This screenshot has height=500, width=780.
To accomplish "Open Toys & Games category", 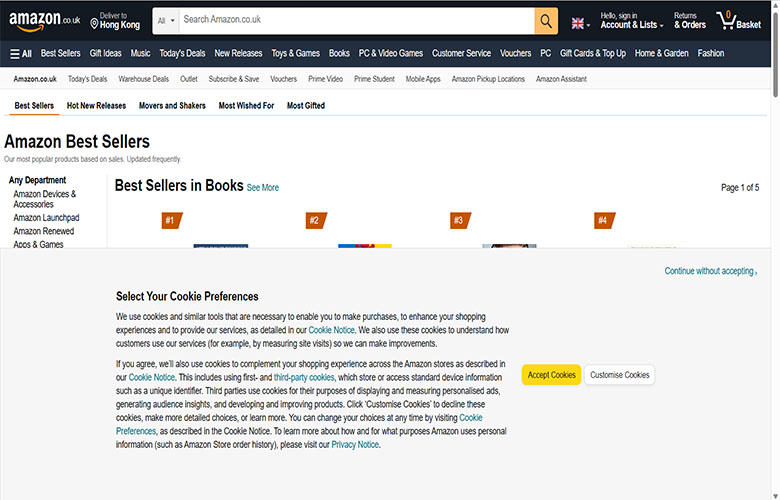I will tap(295, 53).
